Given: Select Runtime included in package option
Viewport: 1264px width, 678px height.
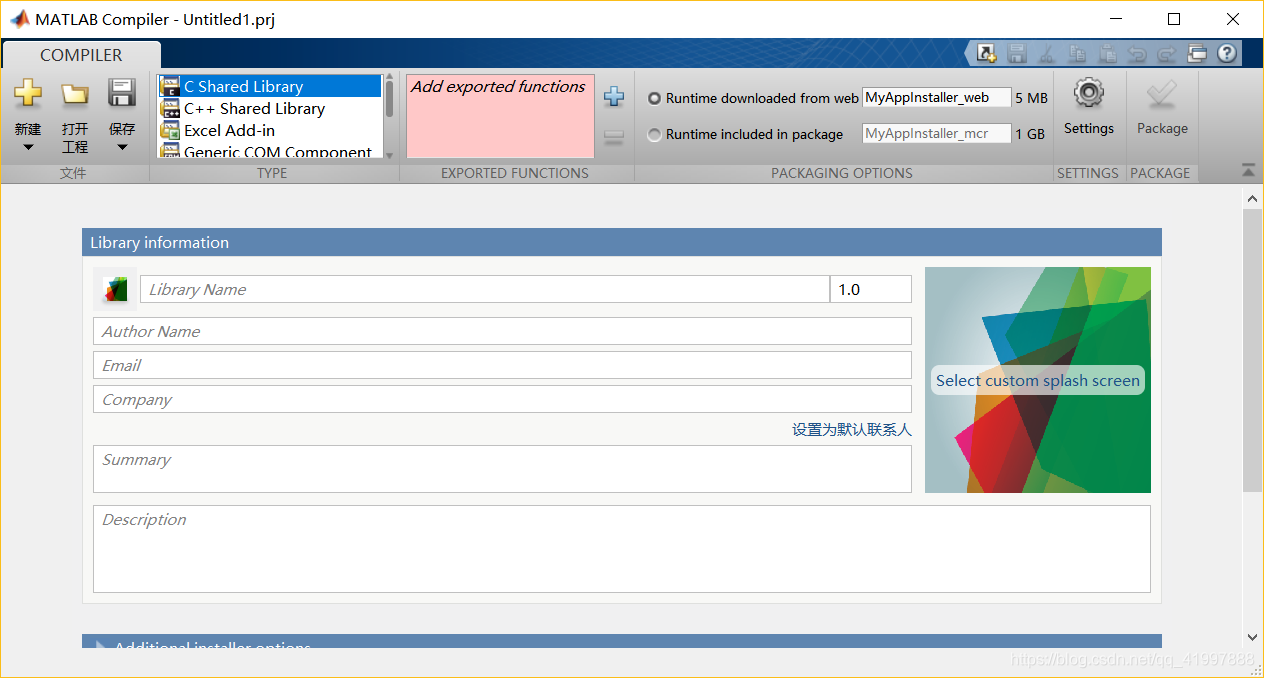Looking at the screenshot, I should click(x=654, y=134).
